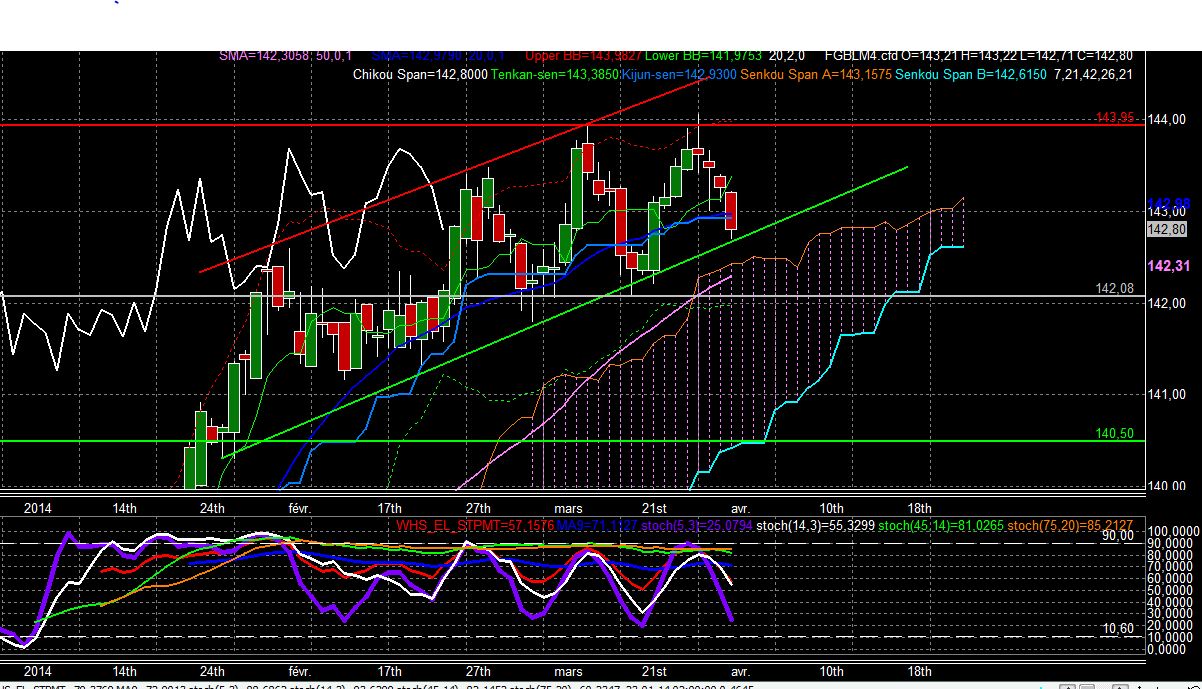Click the last red candlestick on the chart
Viewport: 1202px width, 689px height.
point(730,211)
